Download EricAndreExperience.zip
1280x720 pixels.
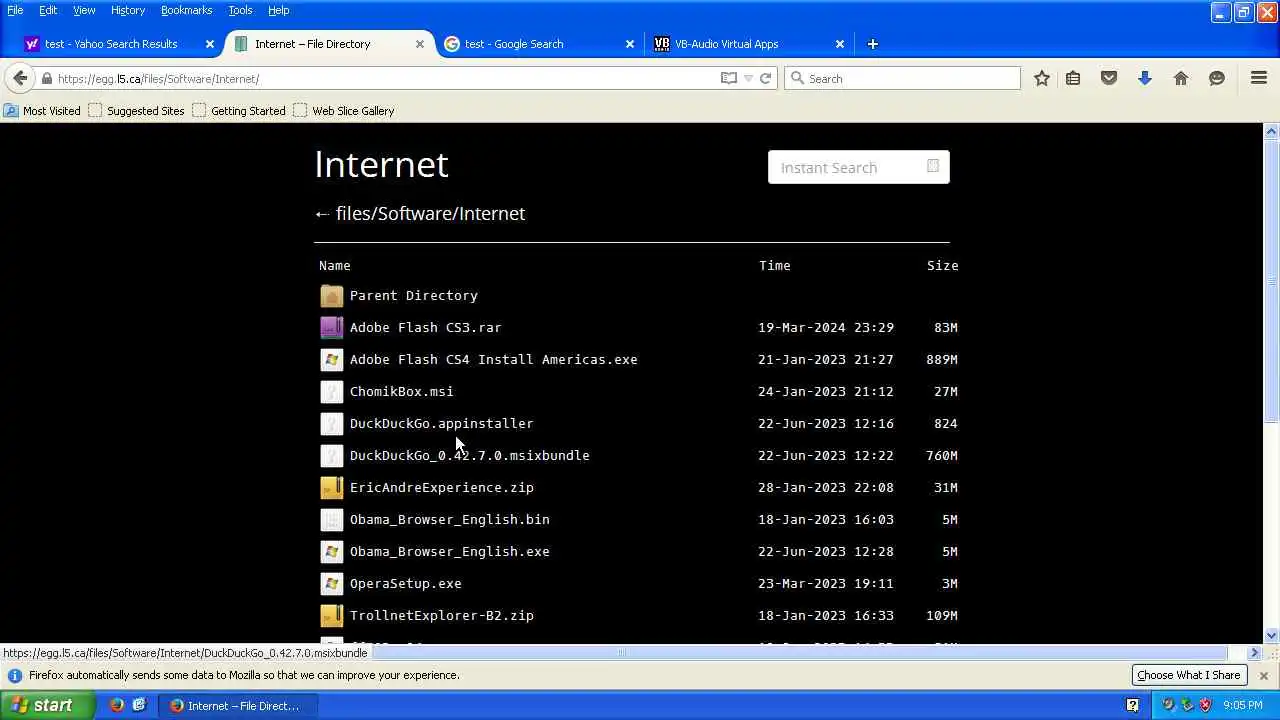(441, 487)
